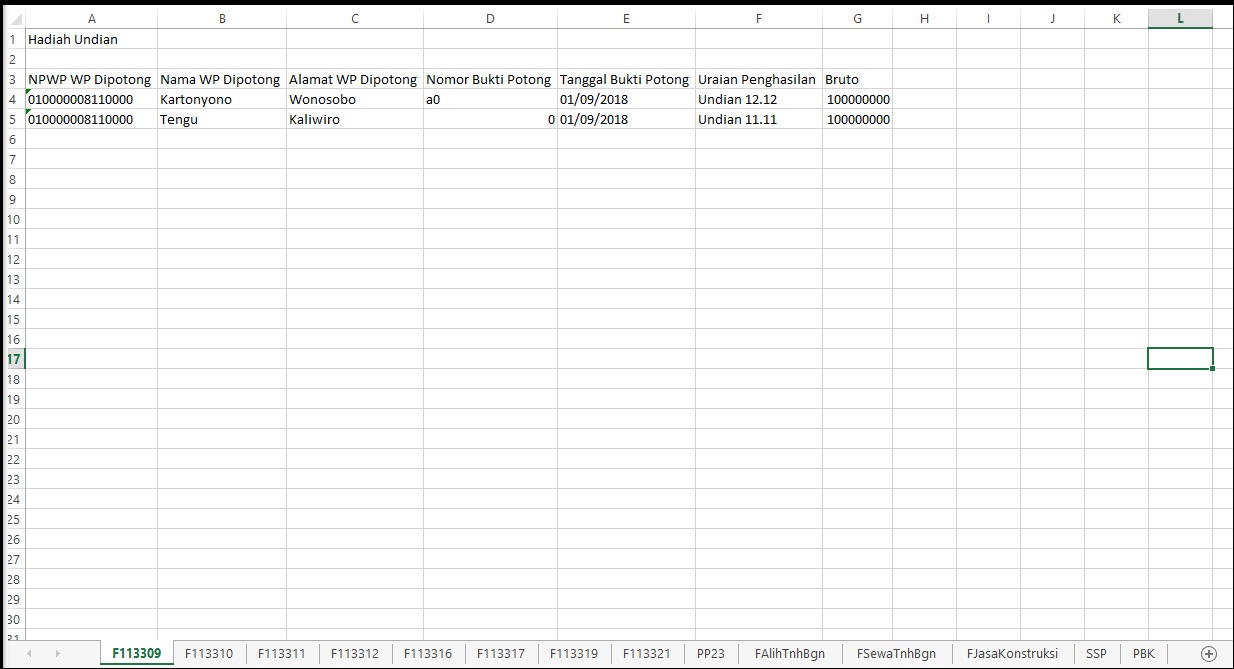The image size is (1234, 669).
Task: Select the Bruto amount in Kartonyono row
Action: 857,99
